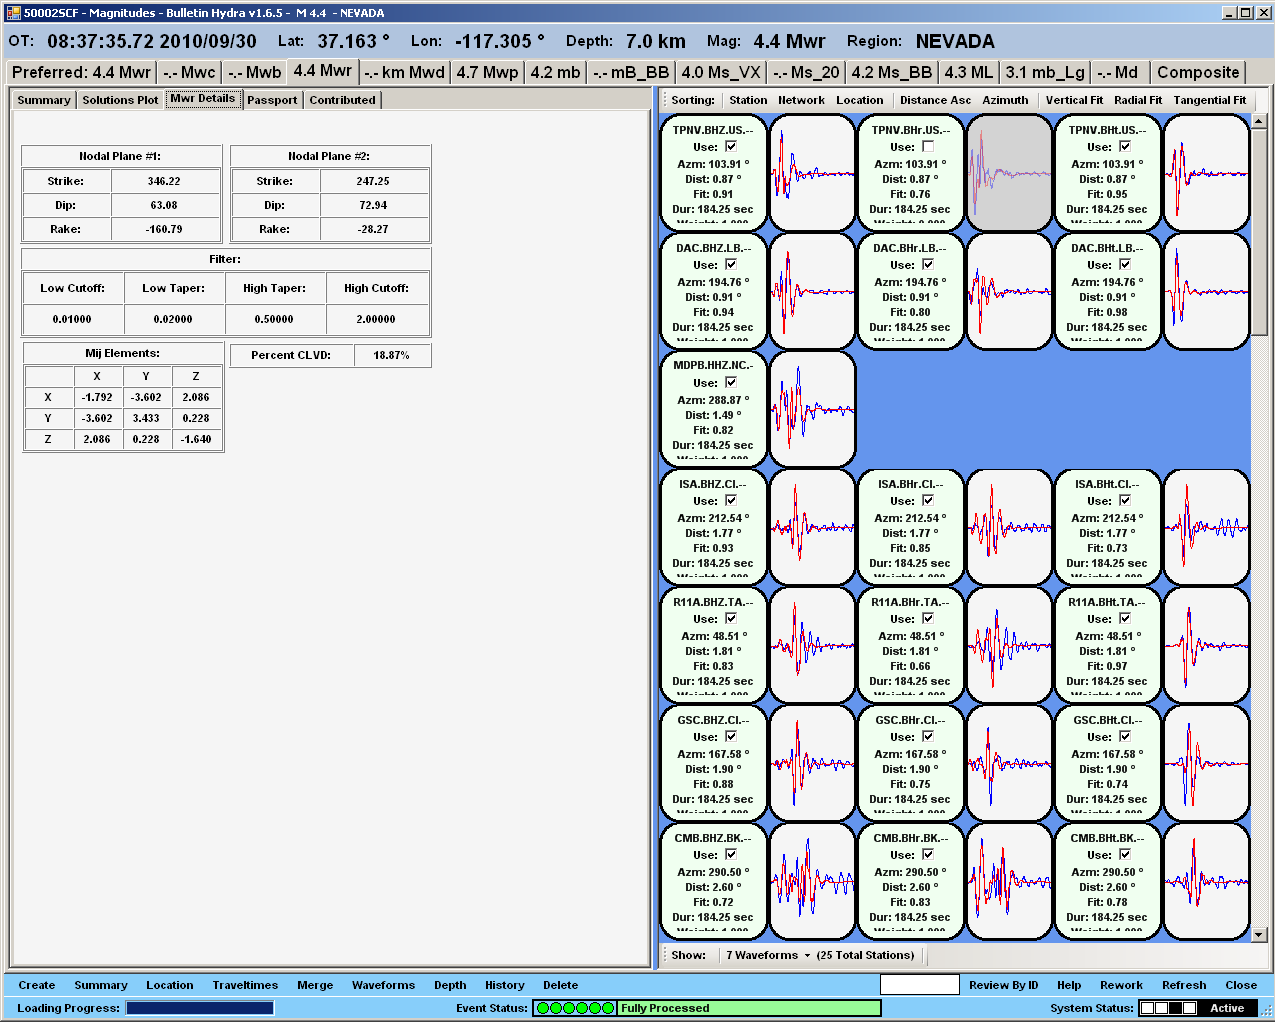Click the Review By ID button
The width and height of the screenshot is (1275, 1022).
pyautogui.click(x=1003, y=985)
